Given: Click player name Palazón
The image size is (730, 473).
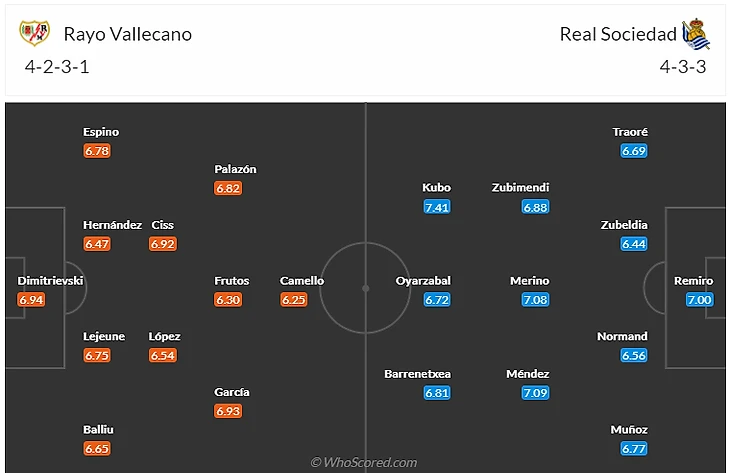Looking at the screenshot, I should coord(235,169).
